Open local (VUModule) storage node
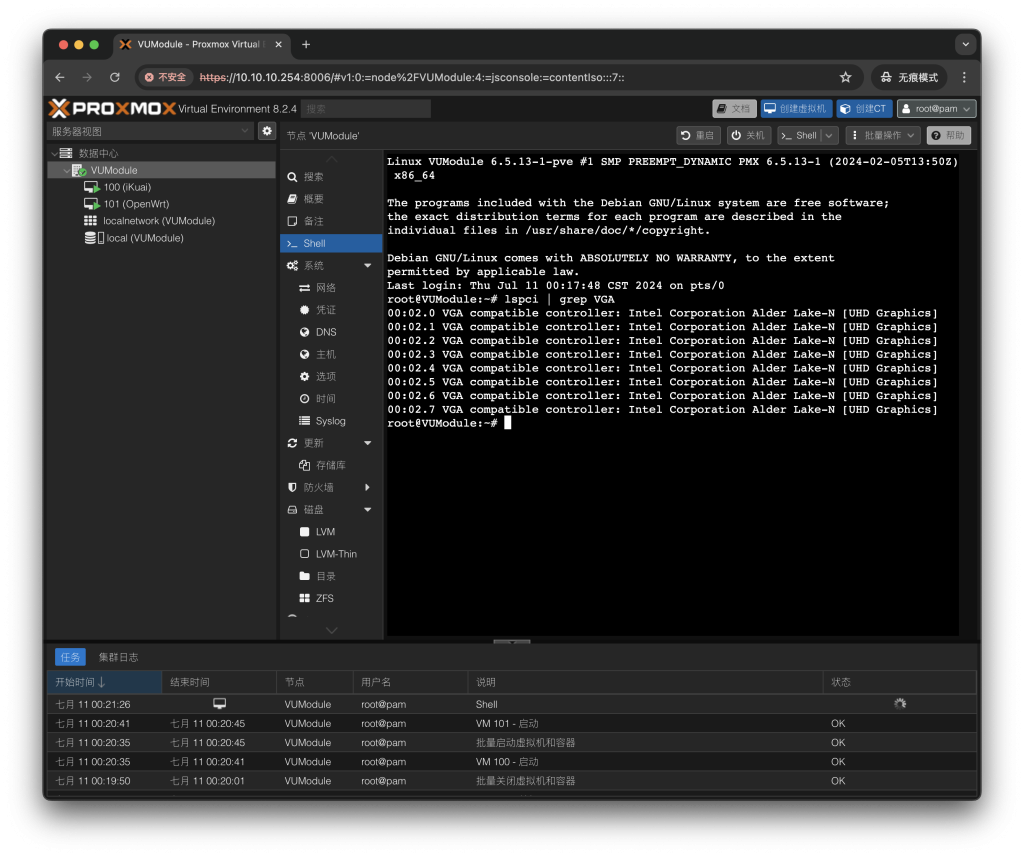 click(x=144, y=238)
